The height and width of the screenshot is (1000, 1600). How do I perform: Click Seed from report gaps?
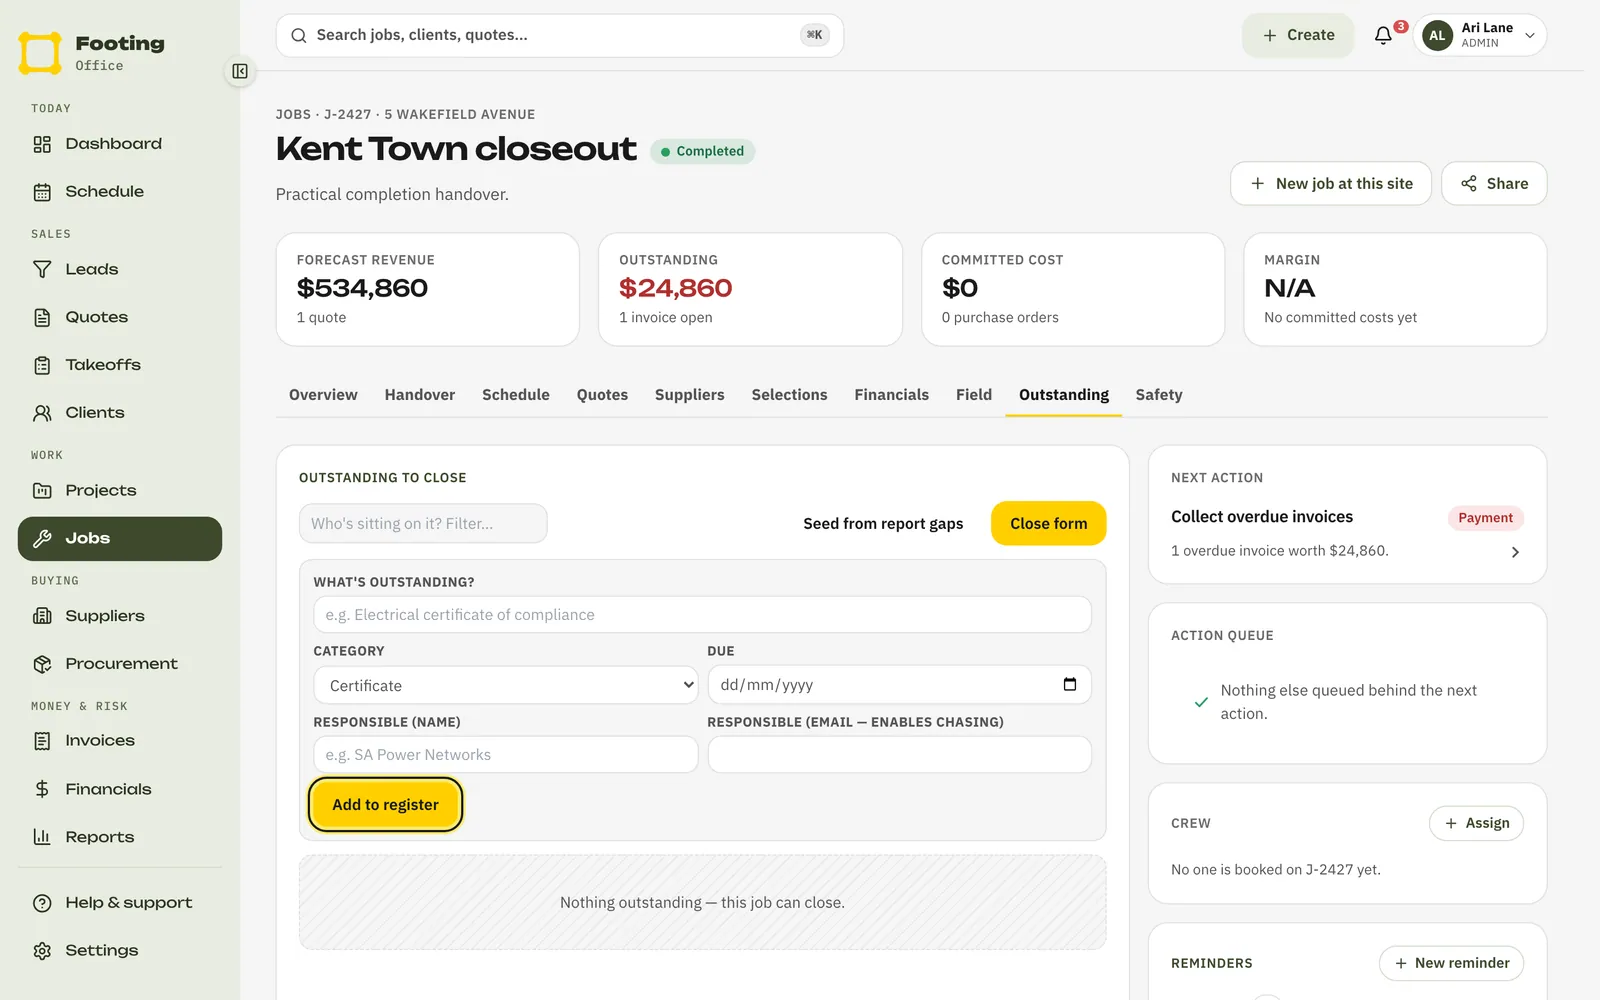click(883, 524)
